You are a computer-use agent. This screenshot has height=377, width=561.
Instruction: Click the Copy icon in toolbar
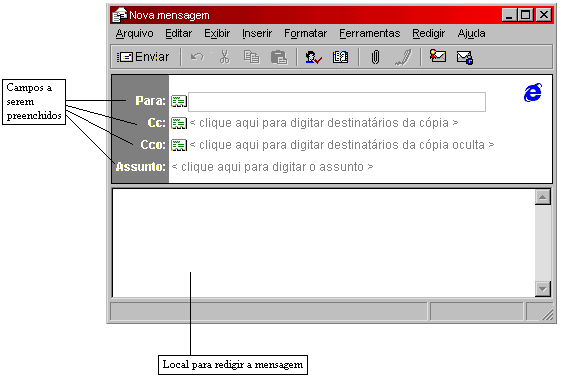tap(251, 57)
